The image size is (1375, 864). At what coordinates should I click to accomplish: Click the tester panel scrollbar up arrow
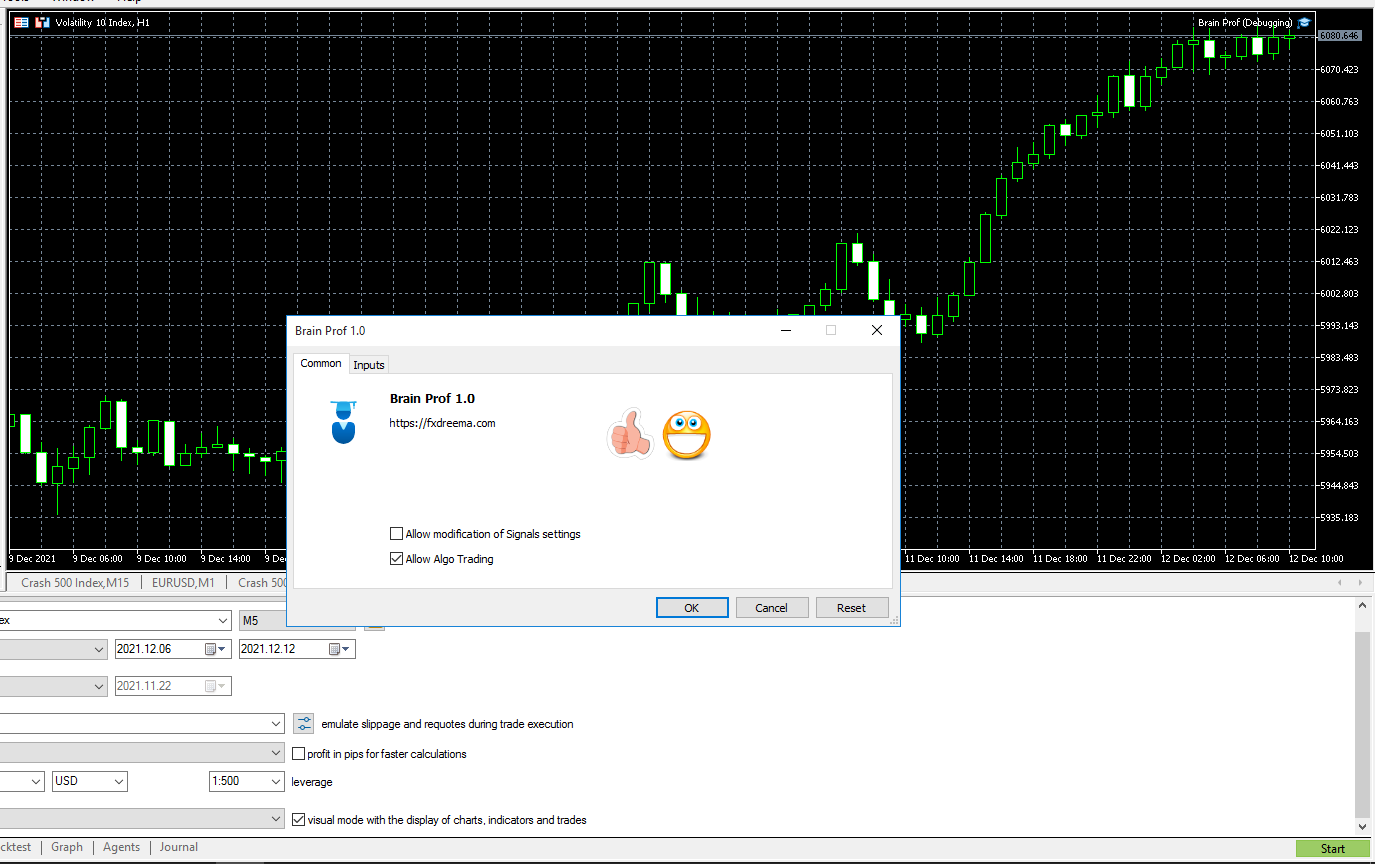(x=1362, y=606)
